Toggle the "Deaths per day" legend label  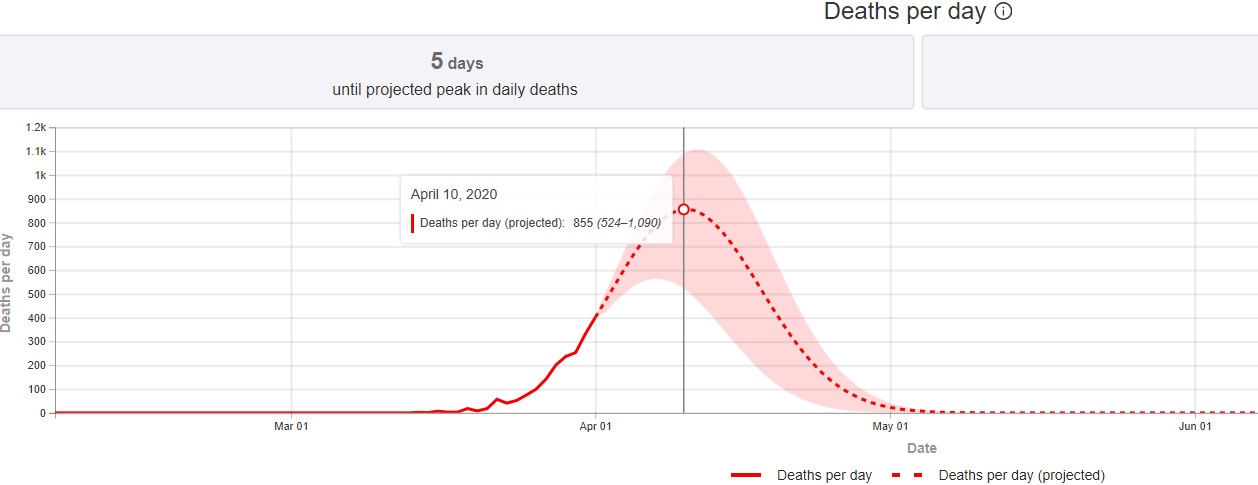pyautogui.click(x=824, y=475)
